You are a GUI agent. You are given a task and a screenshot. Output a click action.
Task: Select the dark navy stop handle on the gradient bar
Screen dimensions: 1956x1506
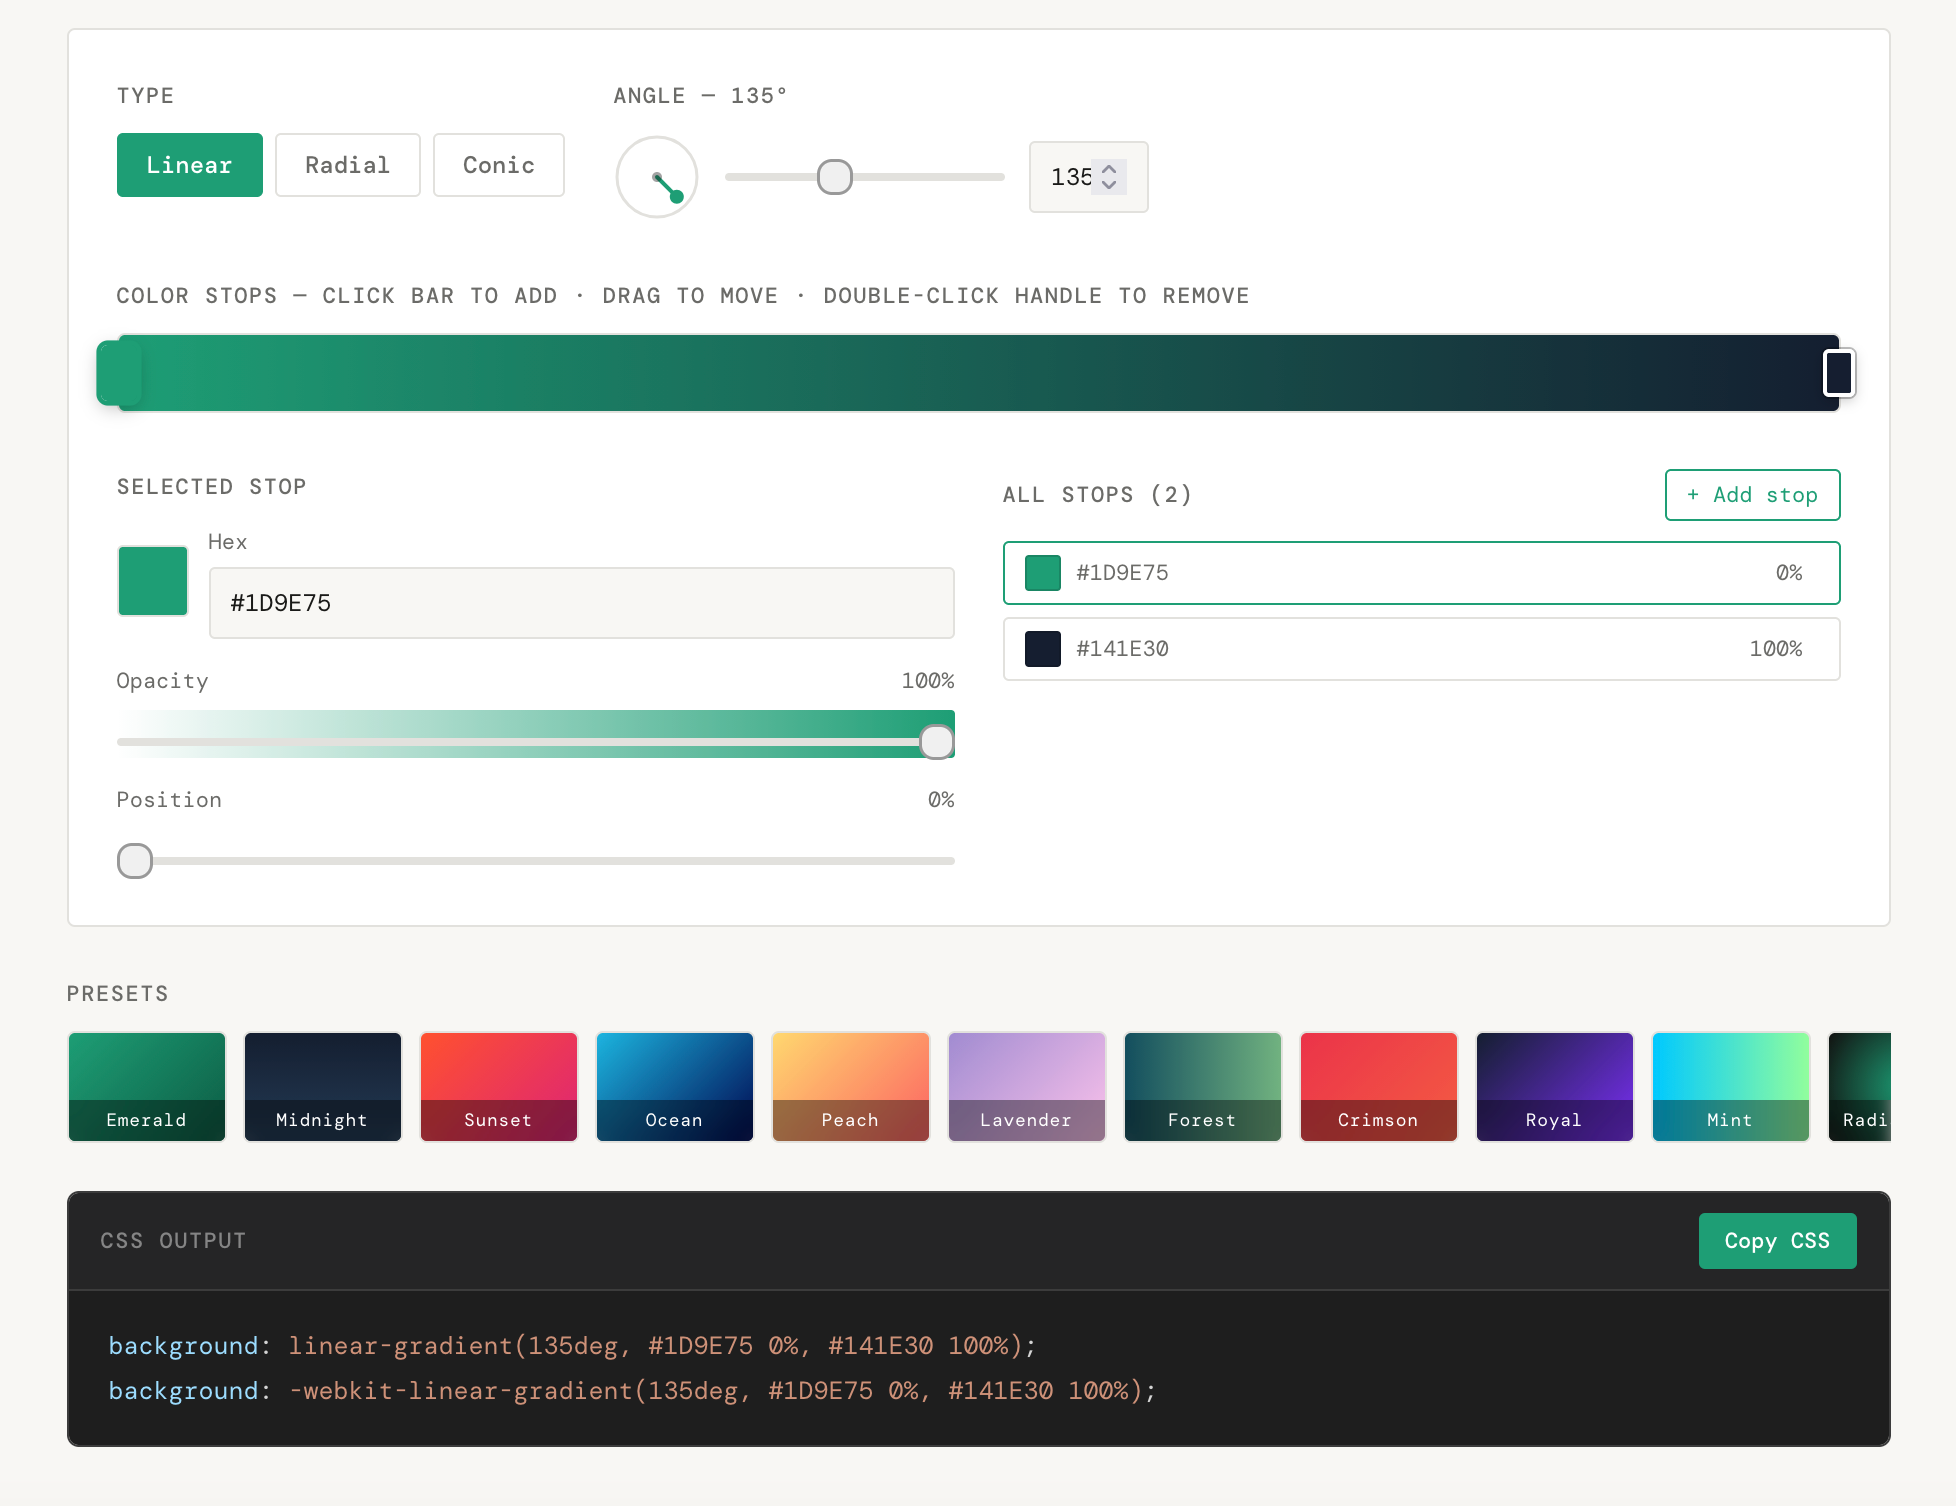[1839, 373]
